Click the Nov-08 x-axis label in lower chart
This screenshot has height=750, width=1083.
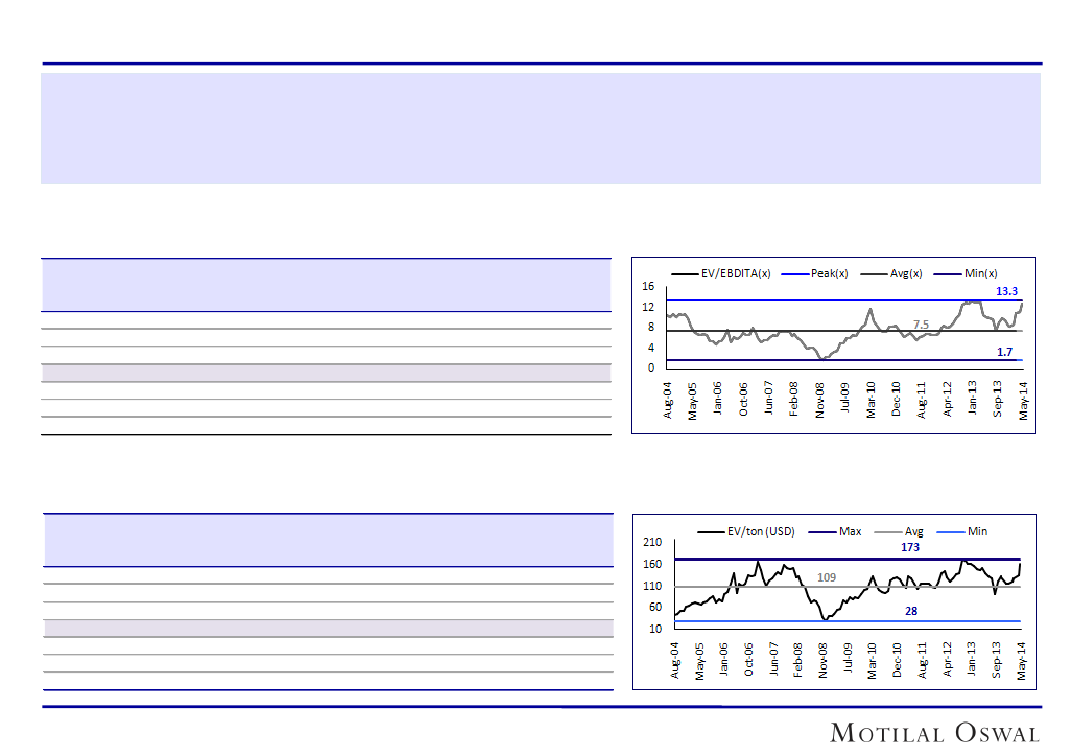(x=823, y=659)
